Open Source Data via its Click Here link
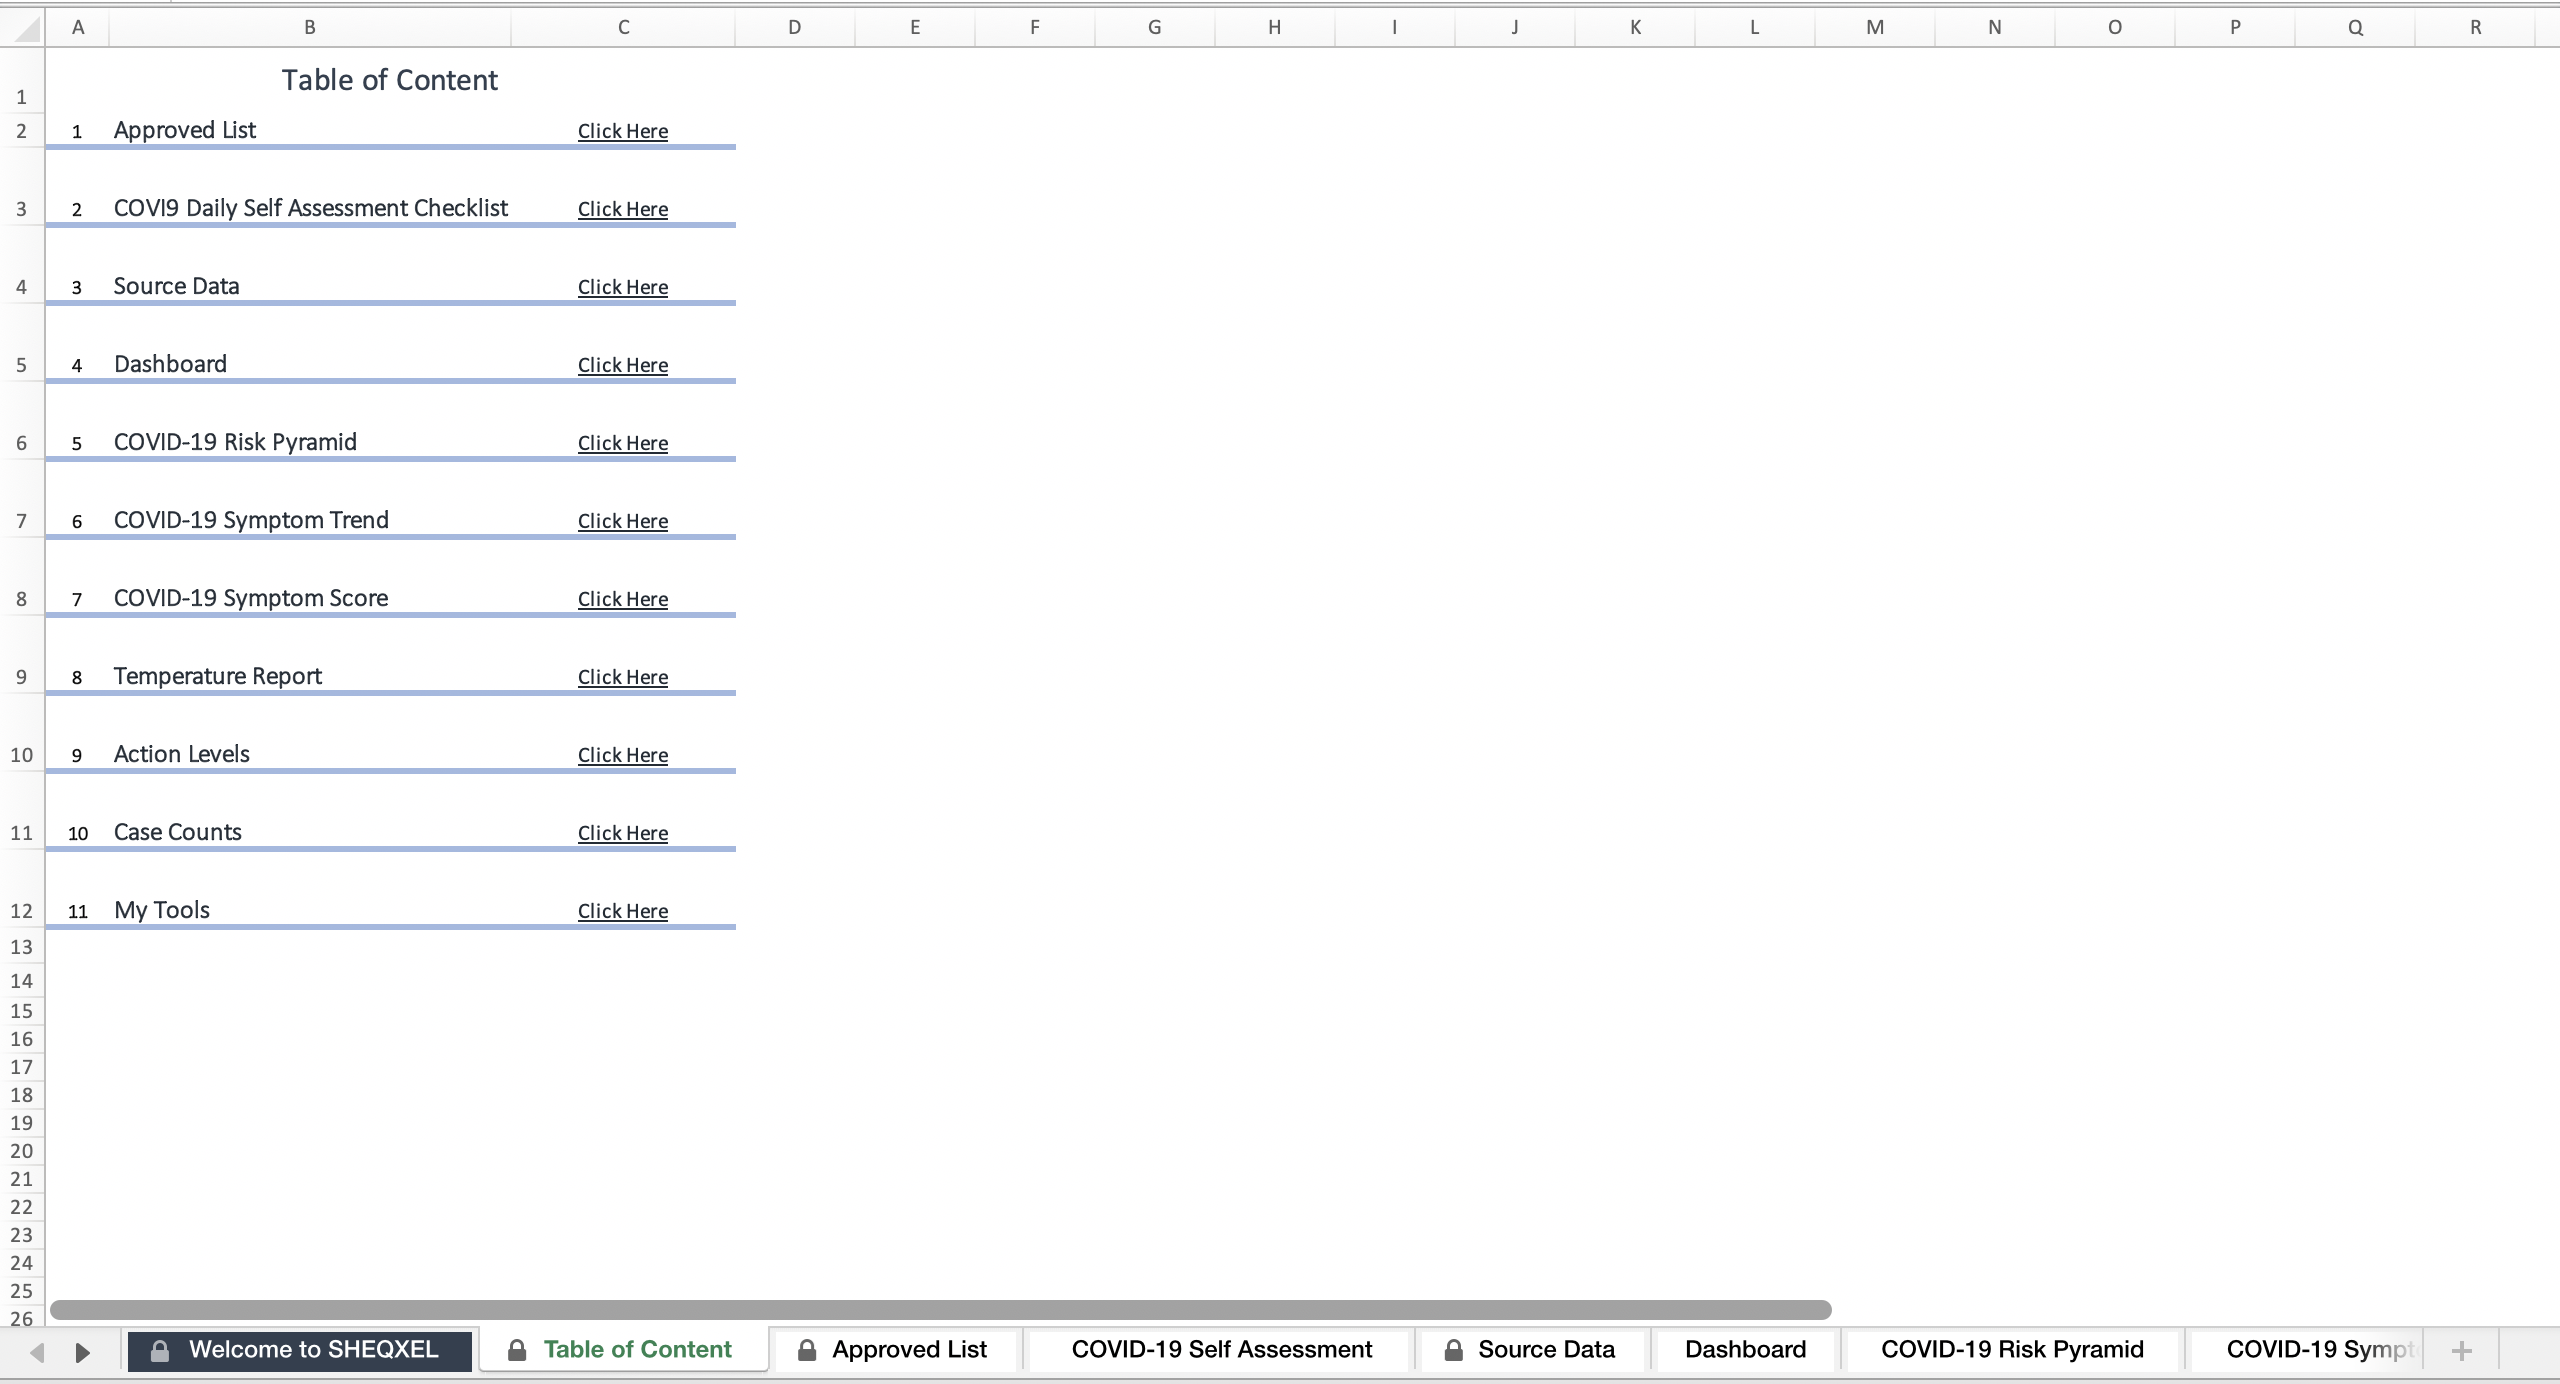The image size is (2560, 1384). pos(623,287)
